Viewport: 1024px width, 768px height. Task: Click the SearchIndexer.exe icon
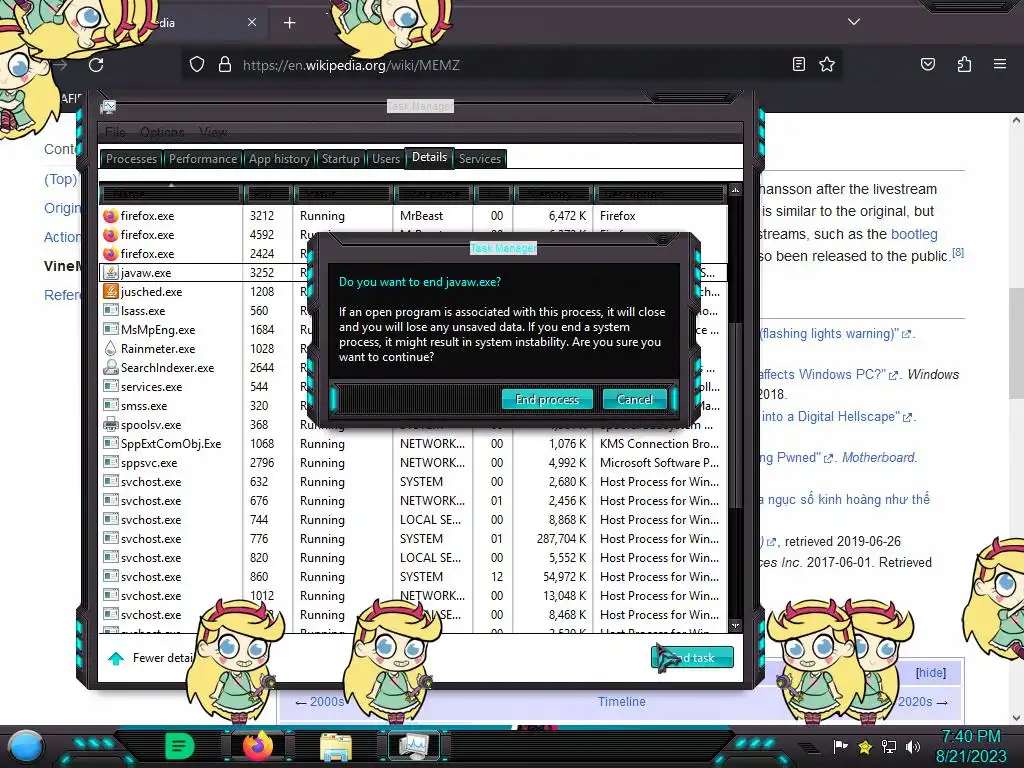point(110,367)
